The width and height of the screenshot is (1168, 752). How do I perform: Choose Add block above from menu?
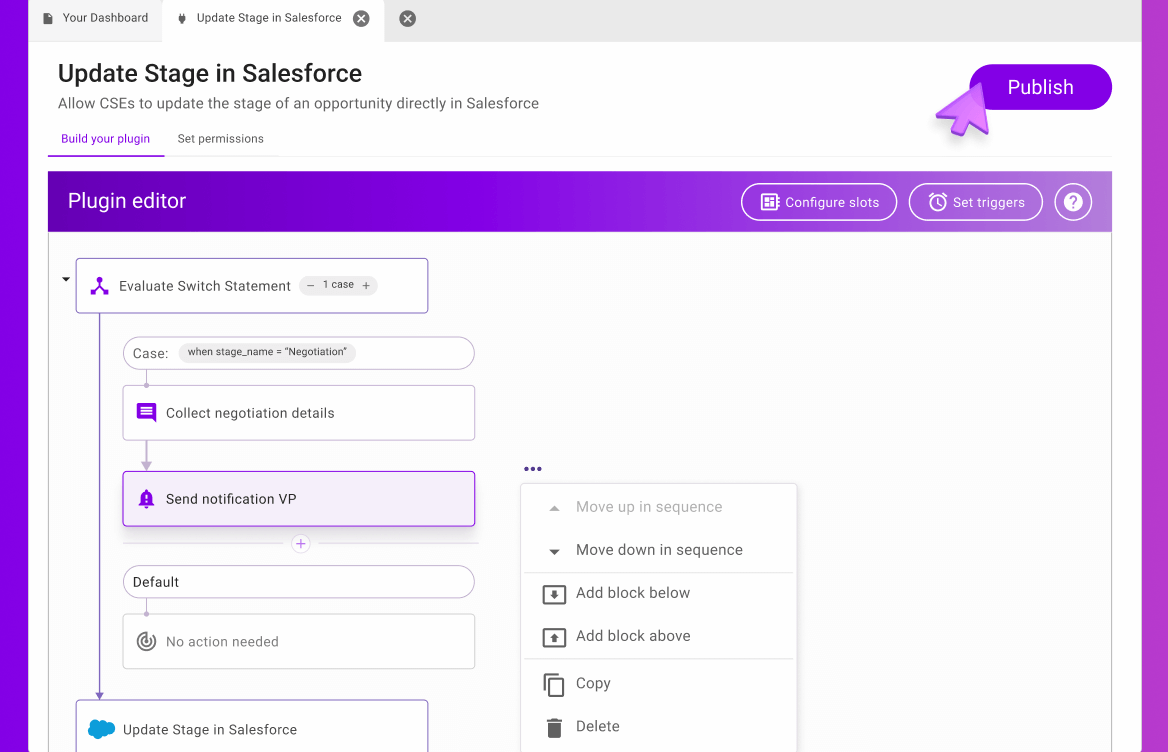click(632, 636)
